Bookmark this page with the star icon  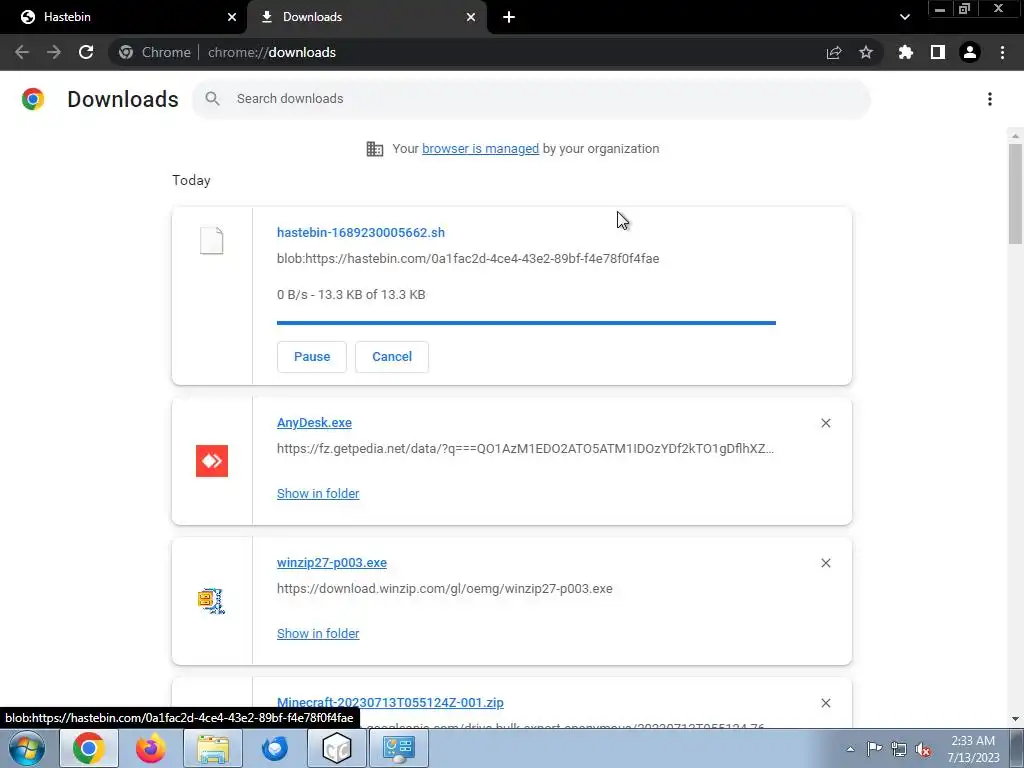pos(866,52)
